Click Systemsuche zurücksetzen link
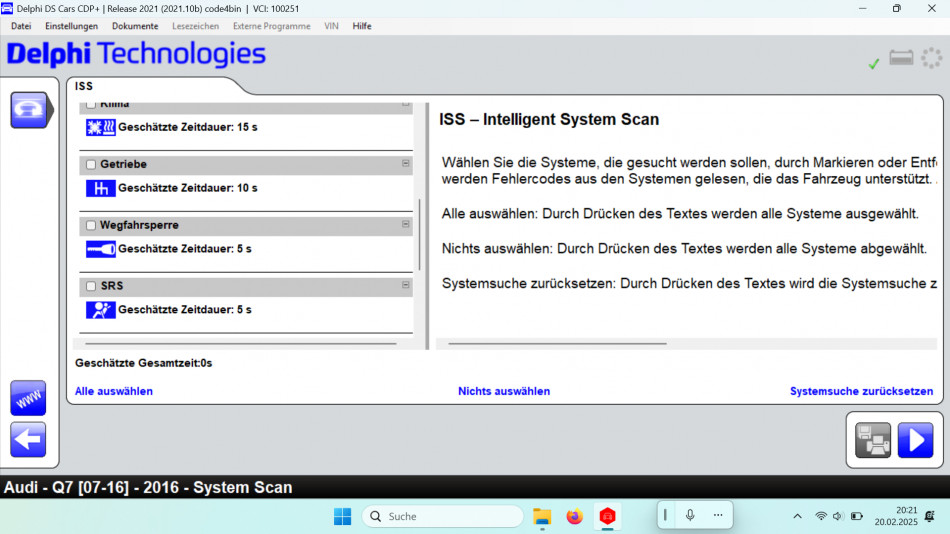Viewport: 950px width, 534px height. coord(861,392)
